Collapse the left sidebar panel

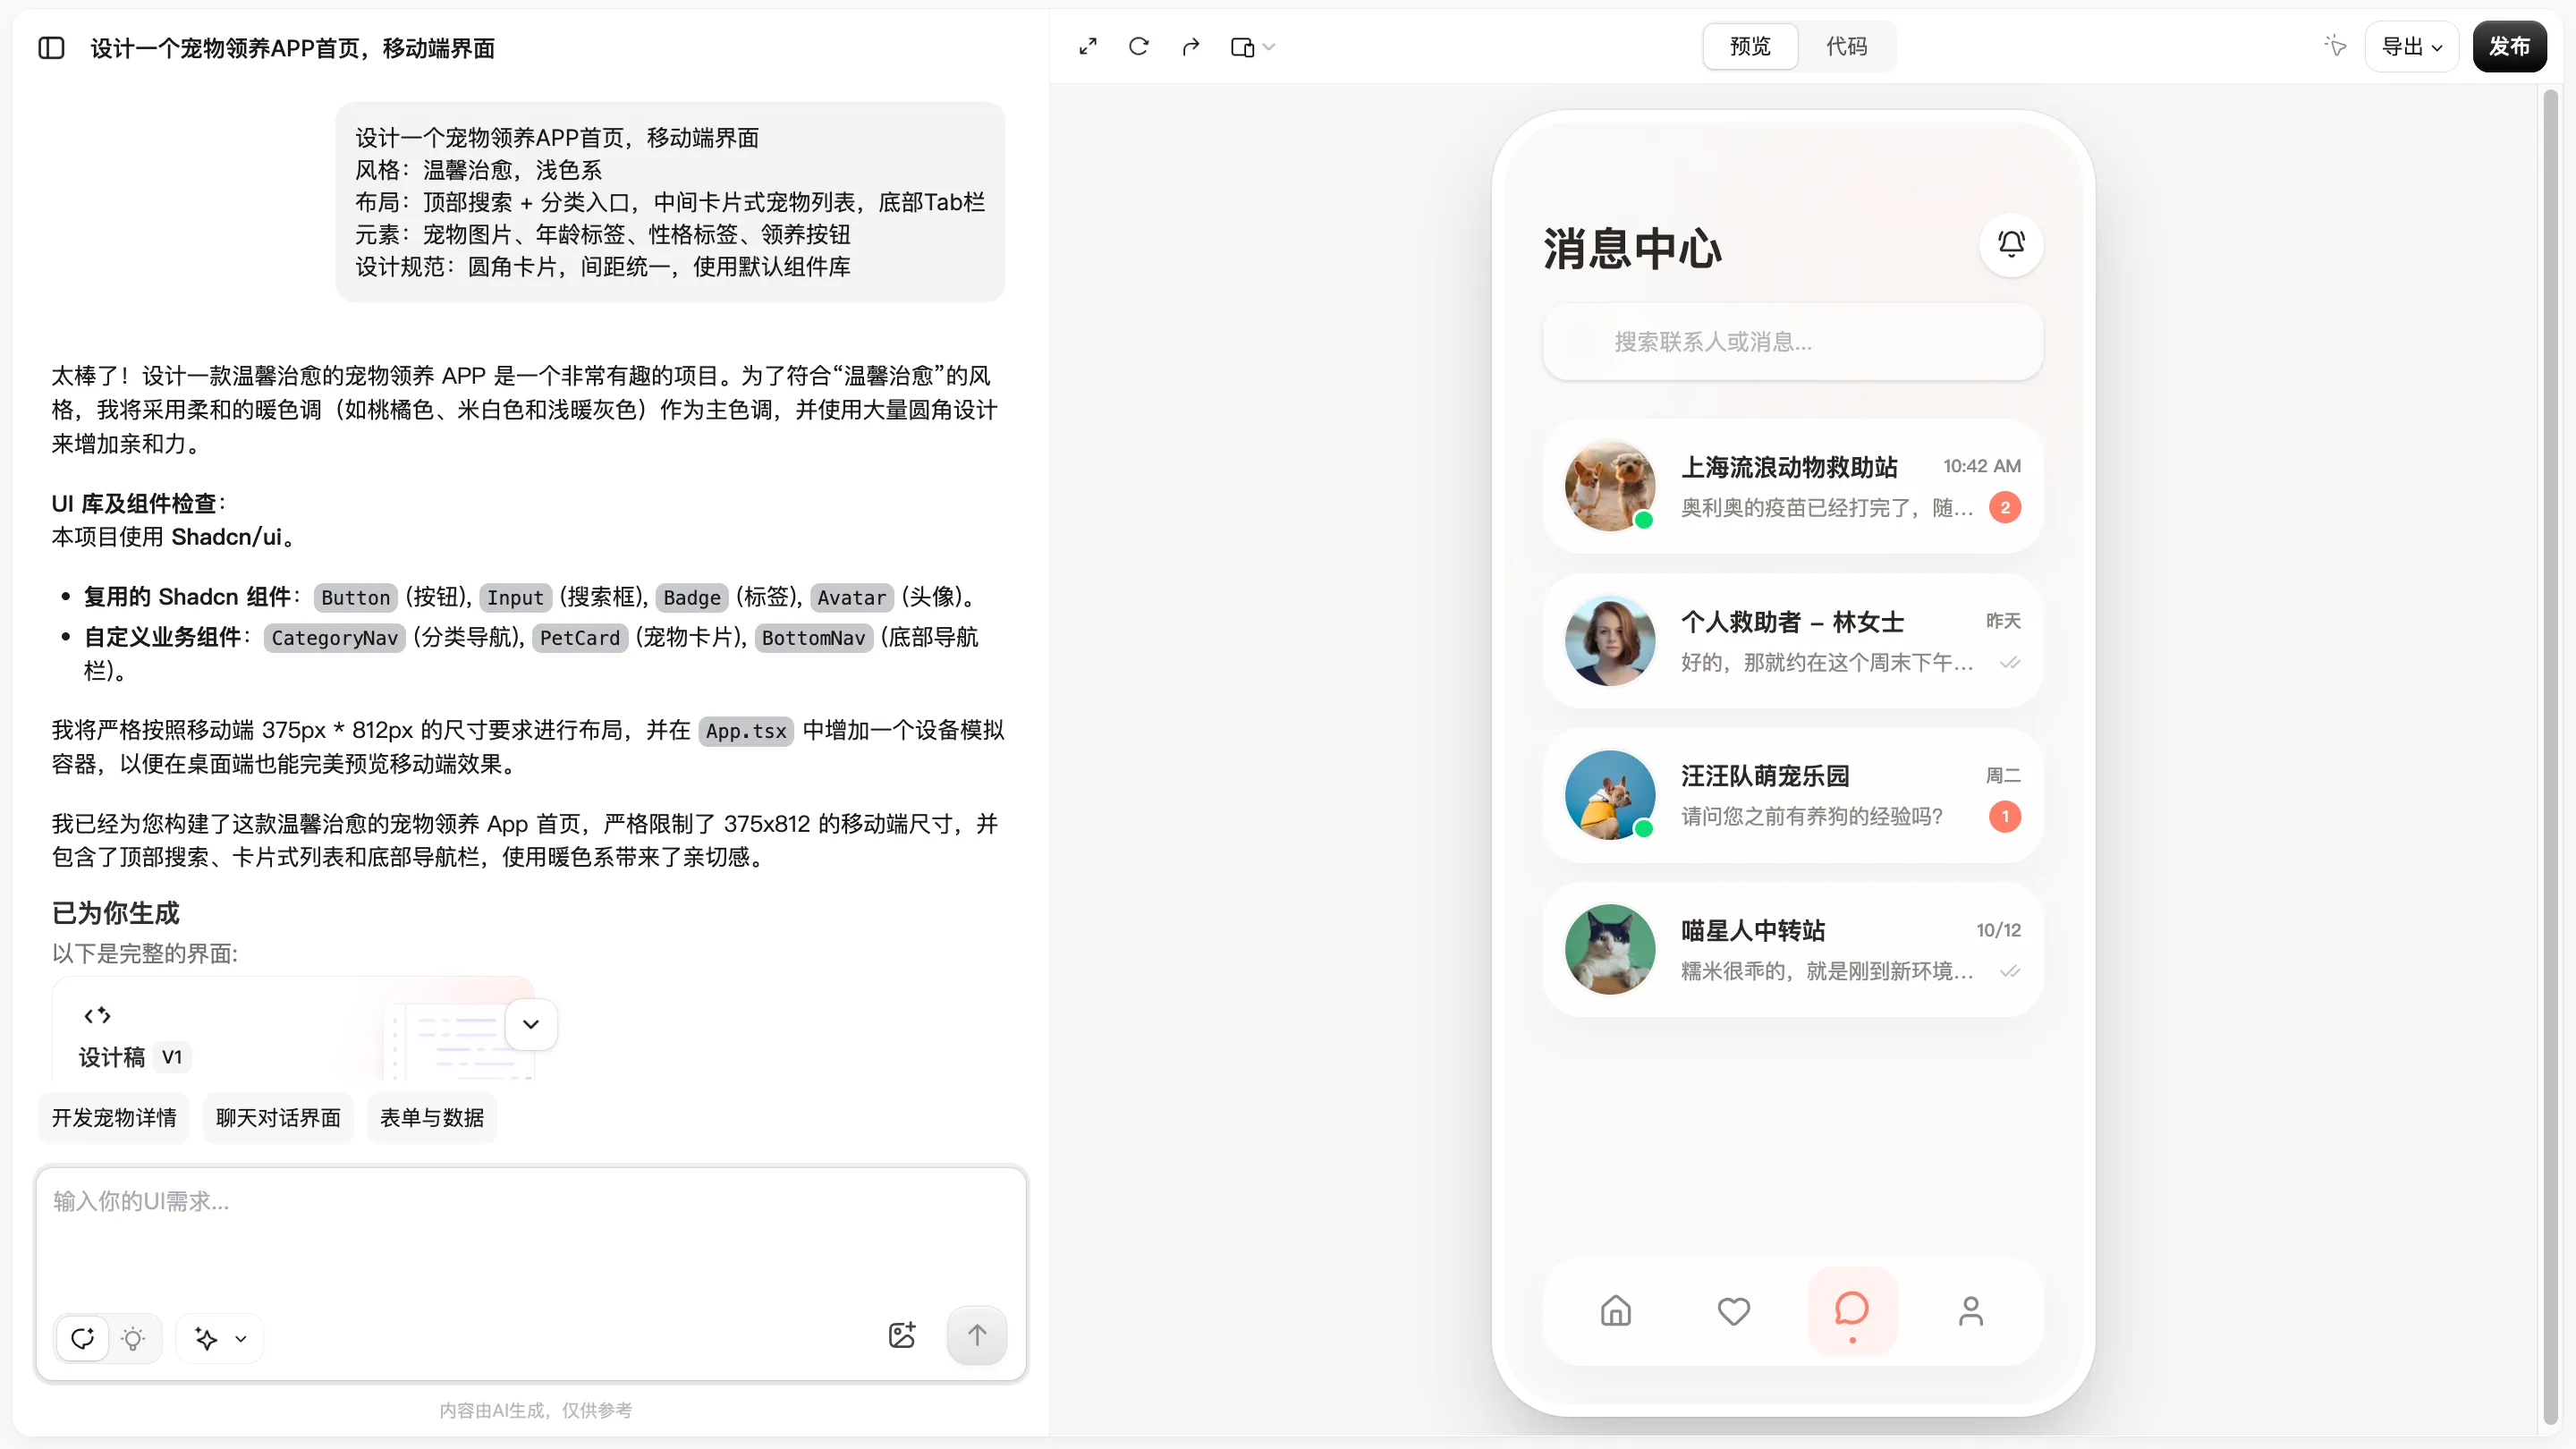point(51,47)
